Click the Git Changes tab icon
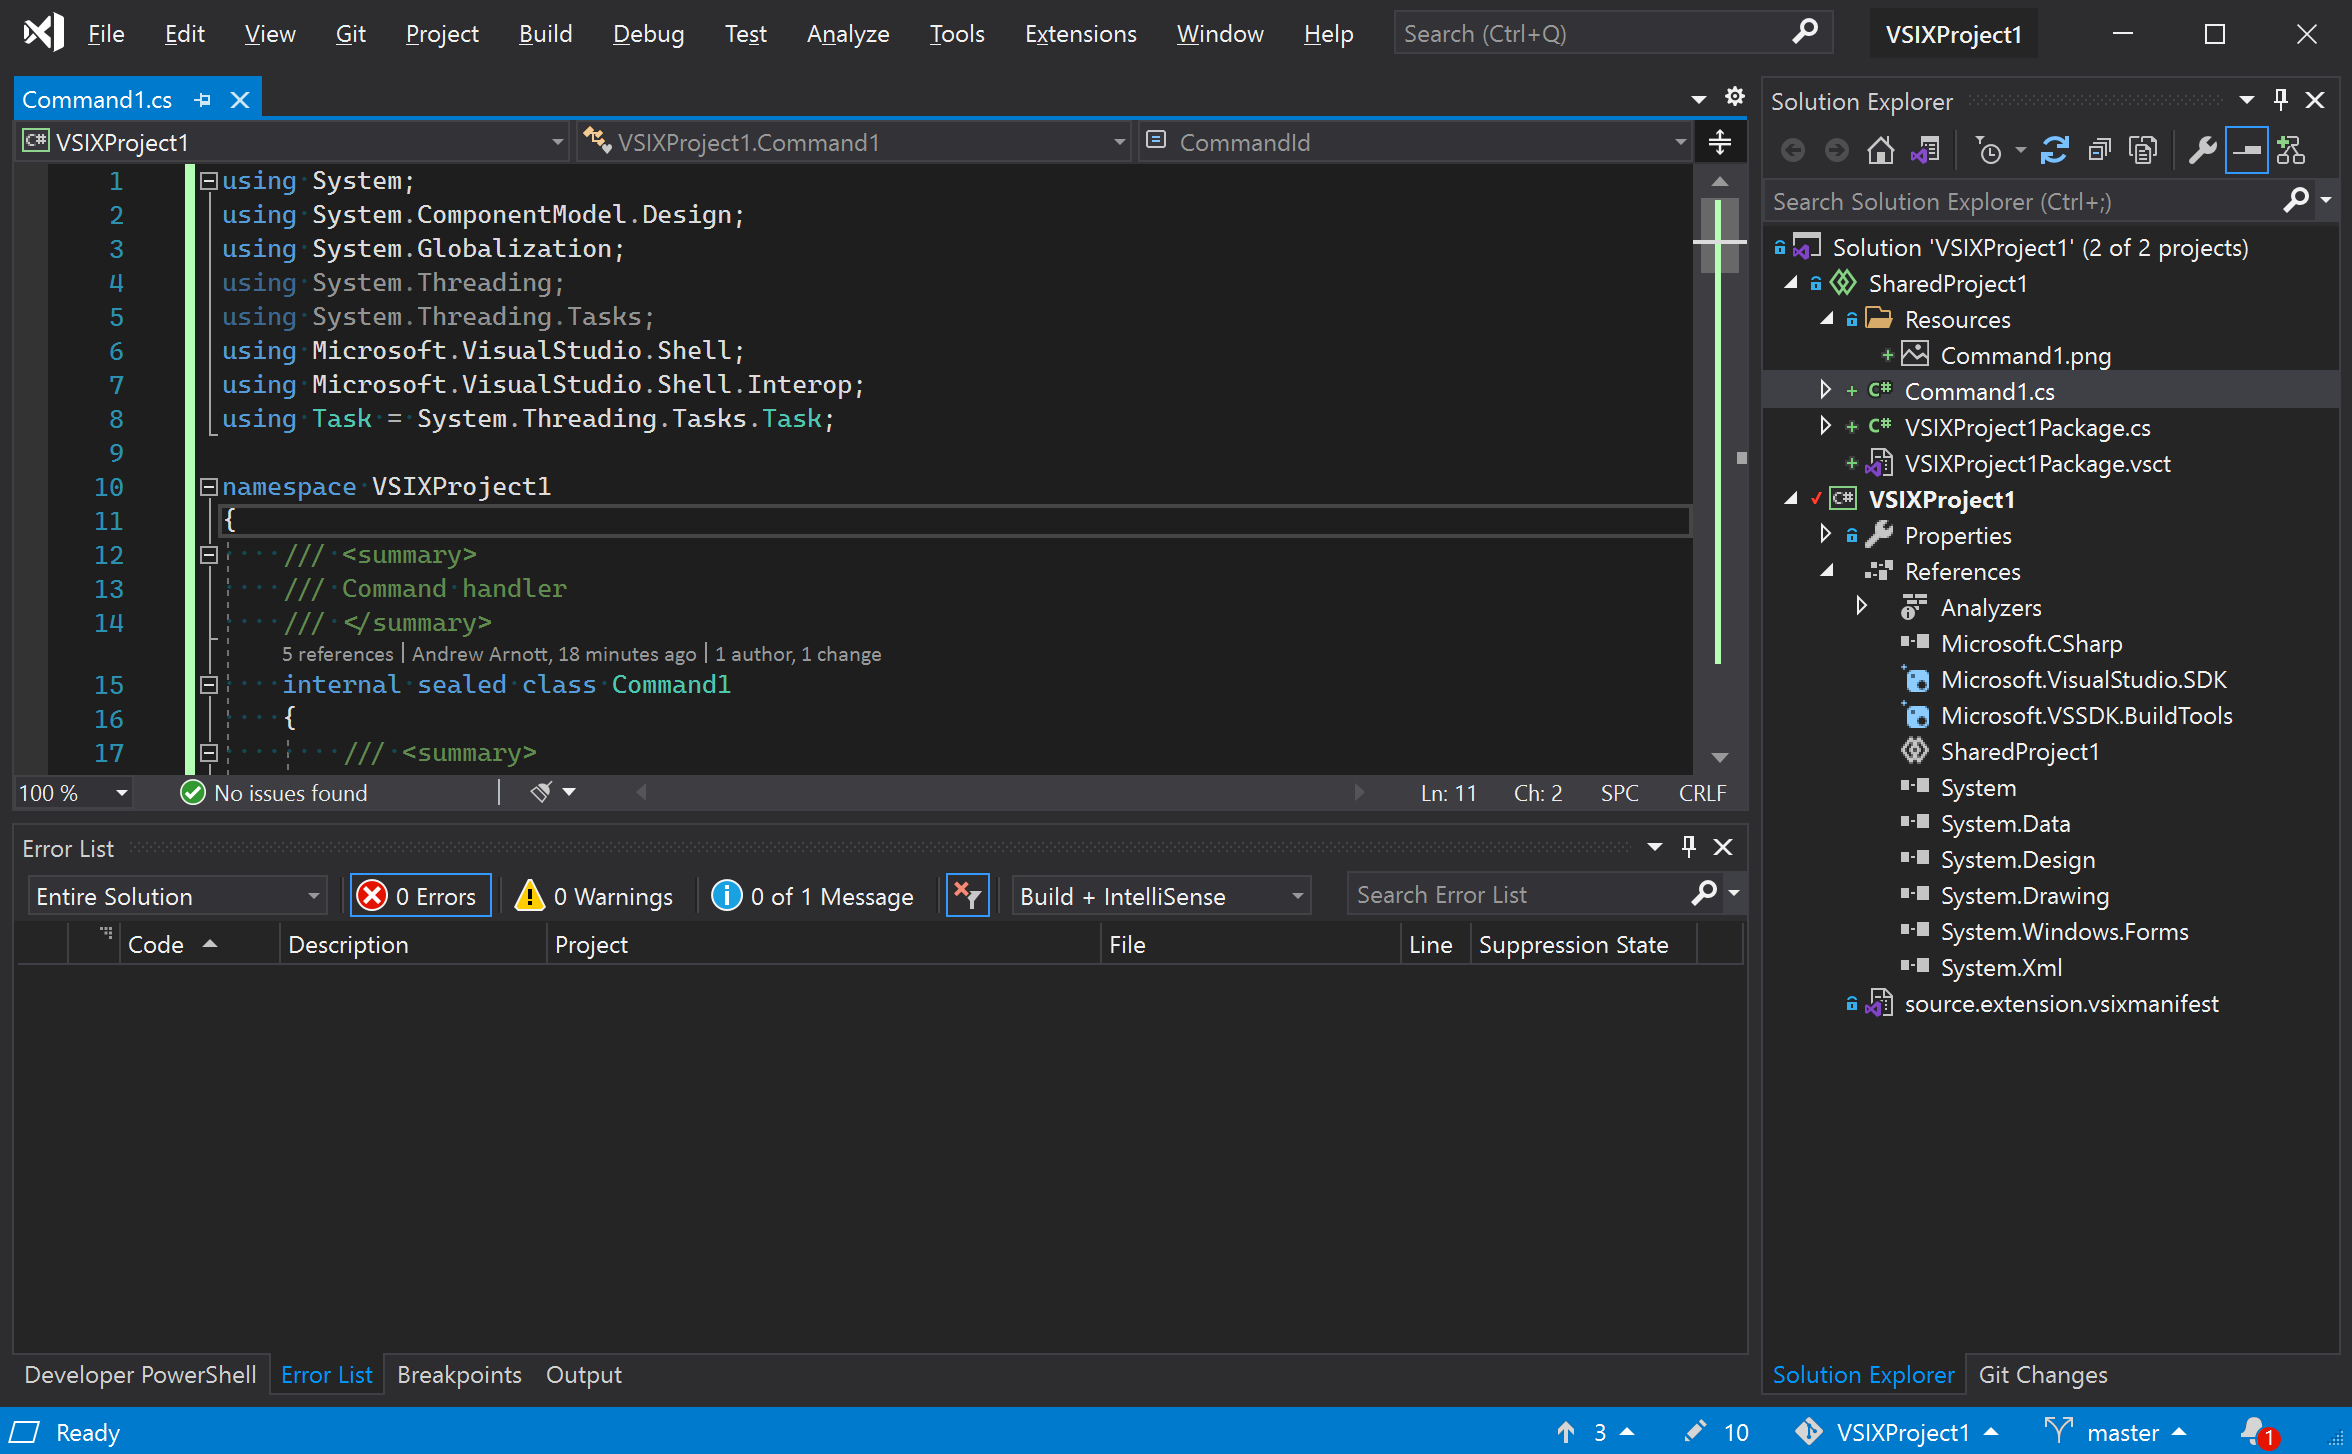The image size is (2352, 1454). 2043,1375
